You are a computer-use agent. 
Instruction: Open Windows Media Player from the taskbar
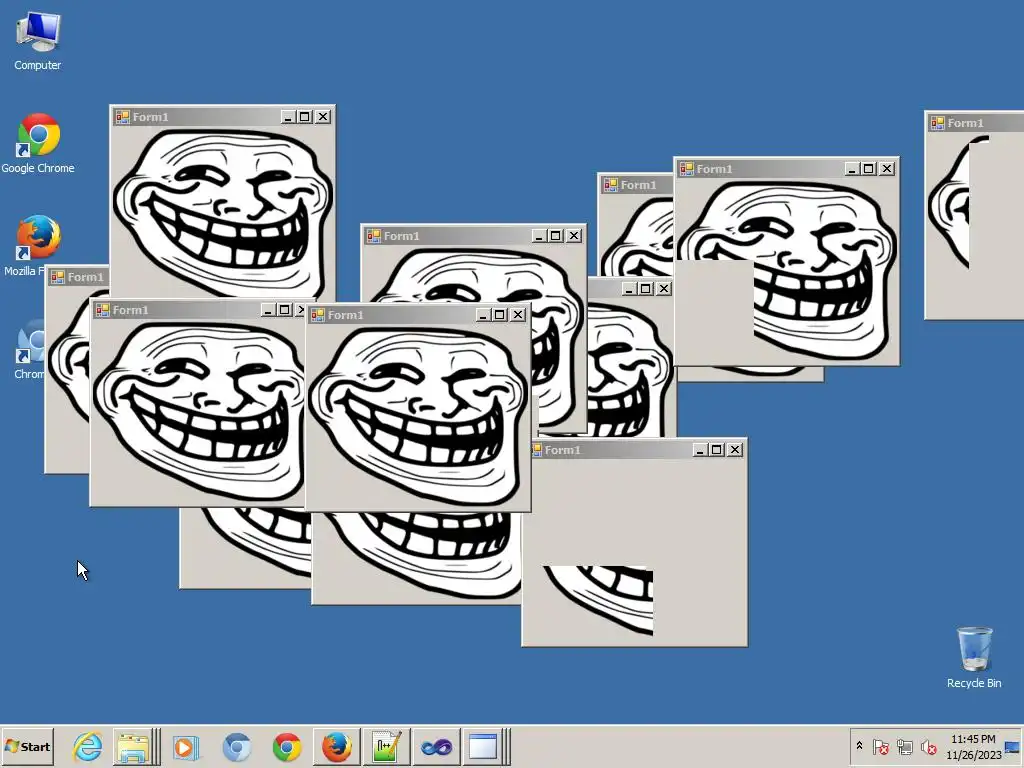click(185, 746)
